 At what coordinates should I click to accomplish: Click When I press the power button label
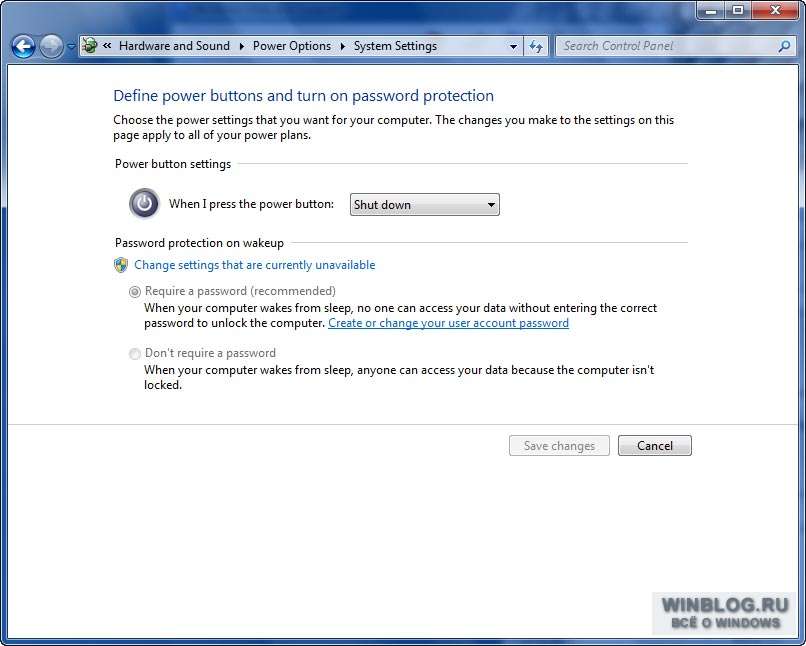tap(251, 204)
